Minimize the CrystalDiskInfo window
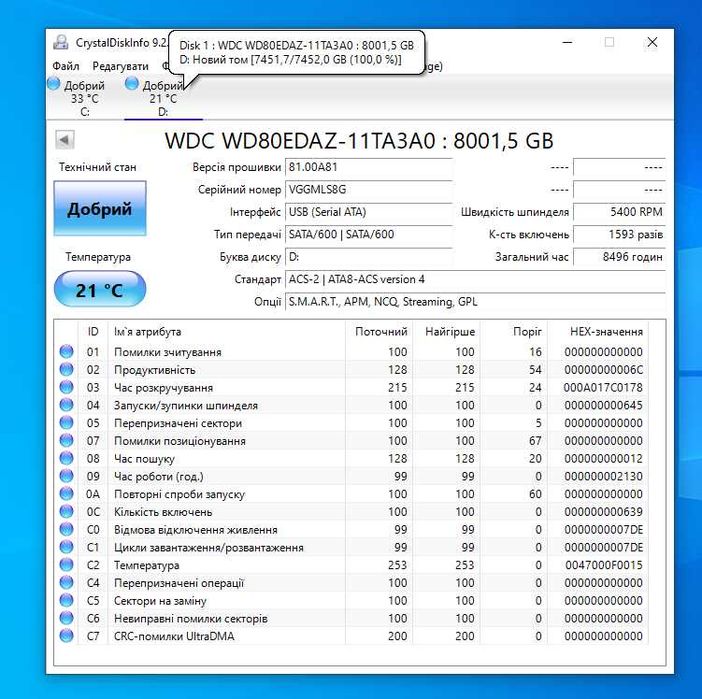Image resolution: width=702 pixels, height=699 pixels. coord(568,43)
